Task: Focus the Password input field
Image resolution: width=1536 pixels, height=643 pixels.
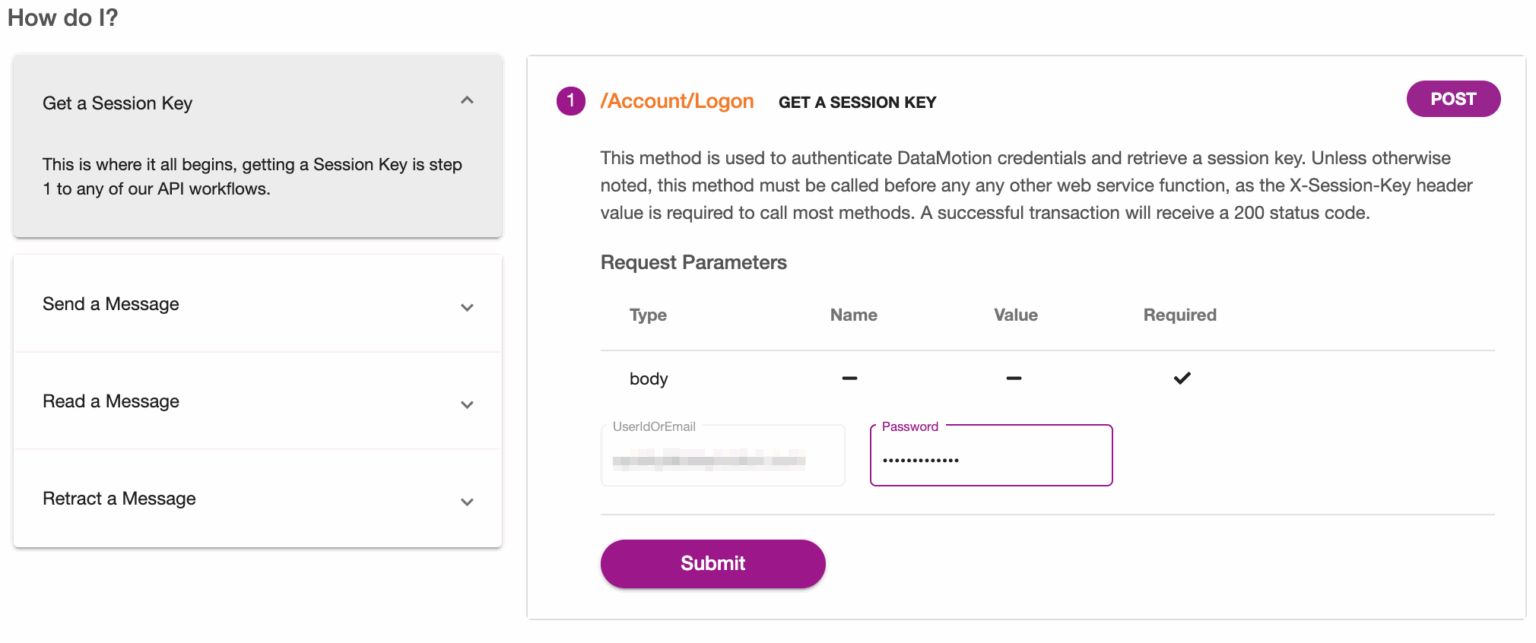Action: click(x=990, y=460)
